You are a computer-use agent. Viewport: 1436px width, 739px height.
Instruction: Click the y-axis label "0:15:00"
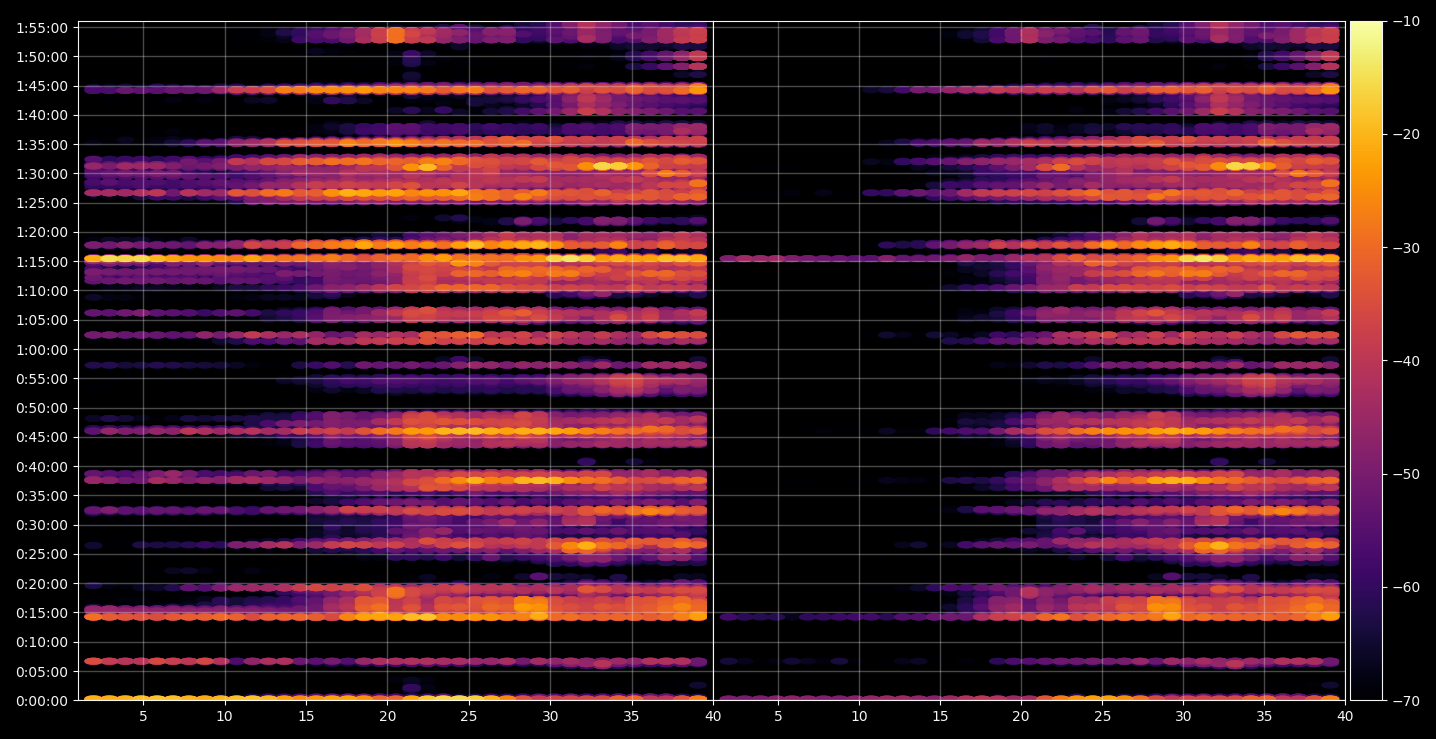pyautogui.click(x=43, y=613)
